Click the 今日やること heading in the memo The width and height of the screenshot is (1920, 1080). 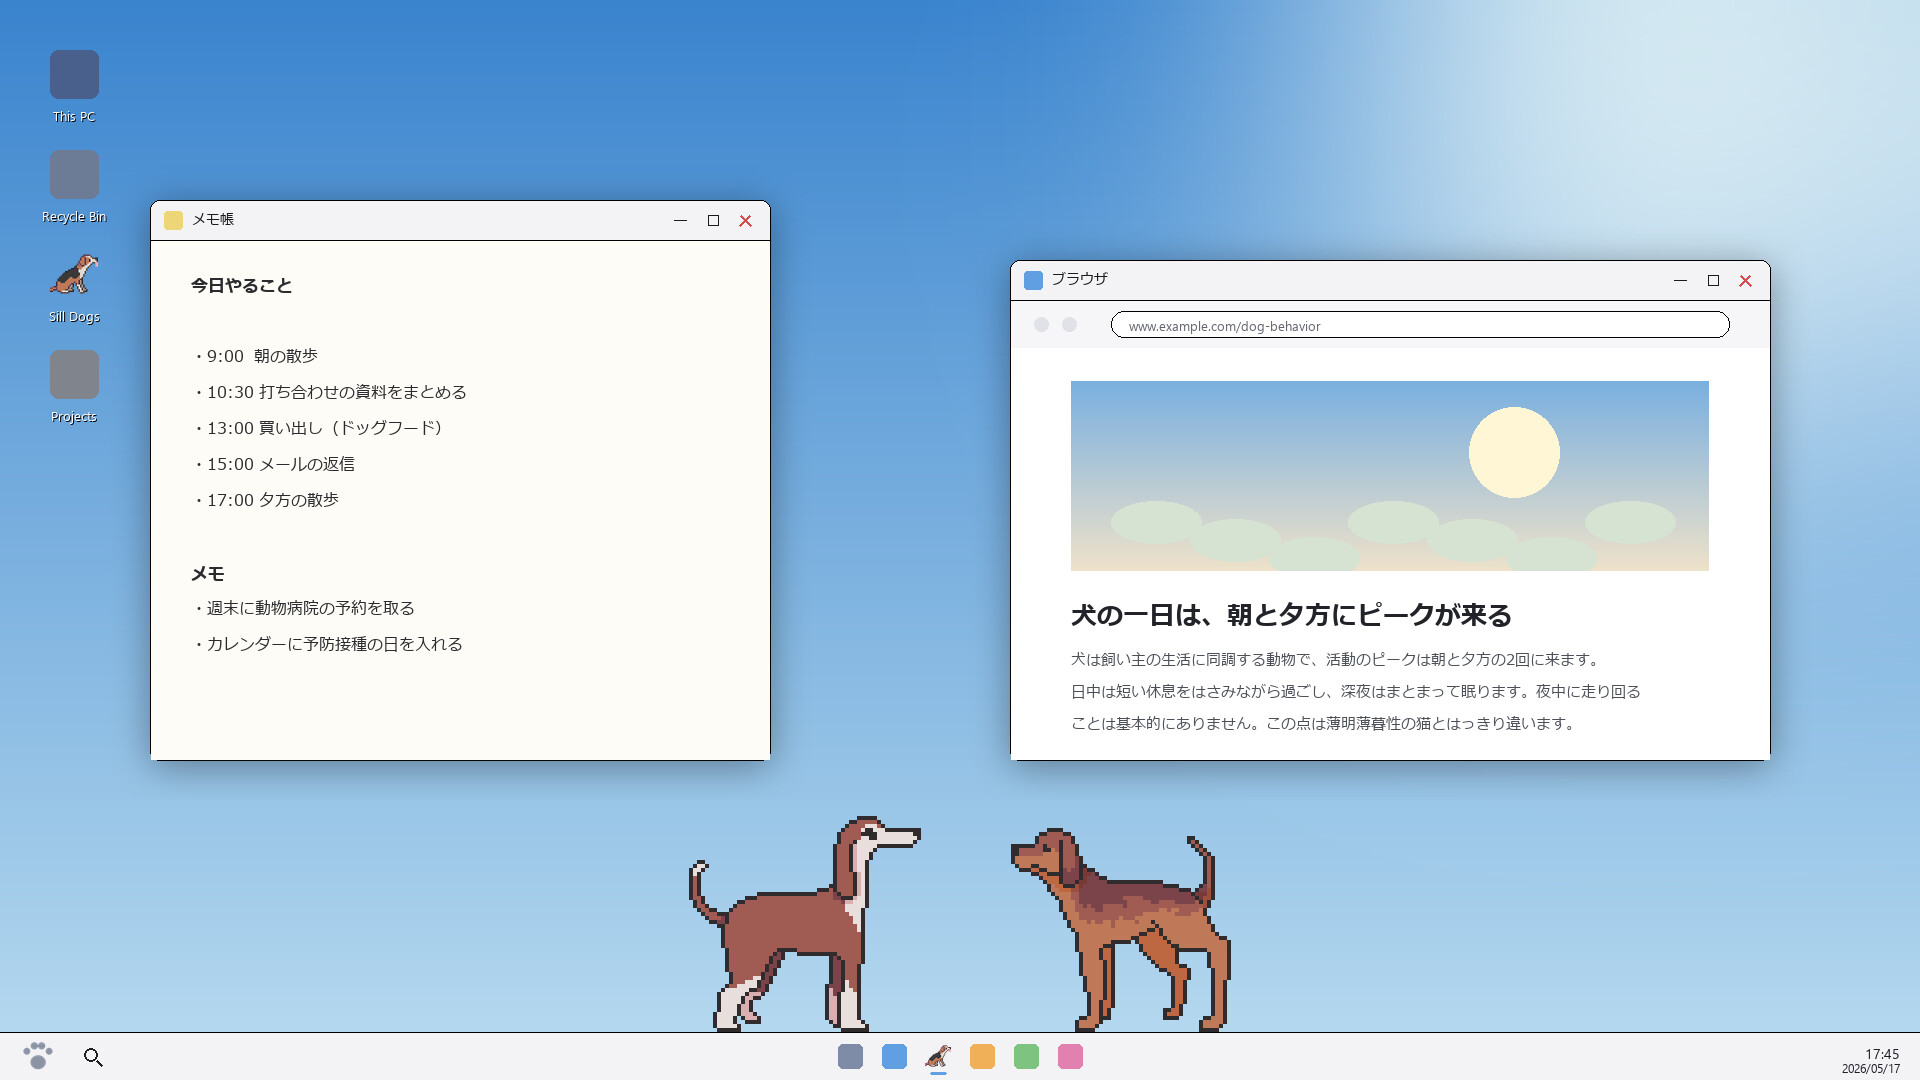tap(242, 286)
